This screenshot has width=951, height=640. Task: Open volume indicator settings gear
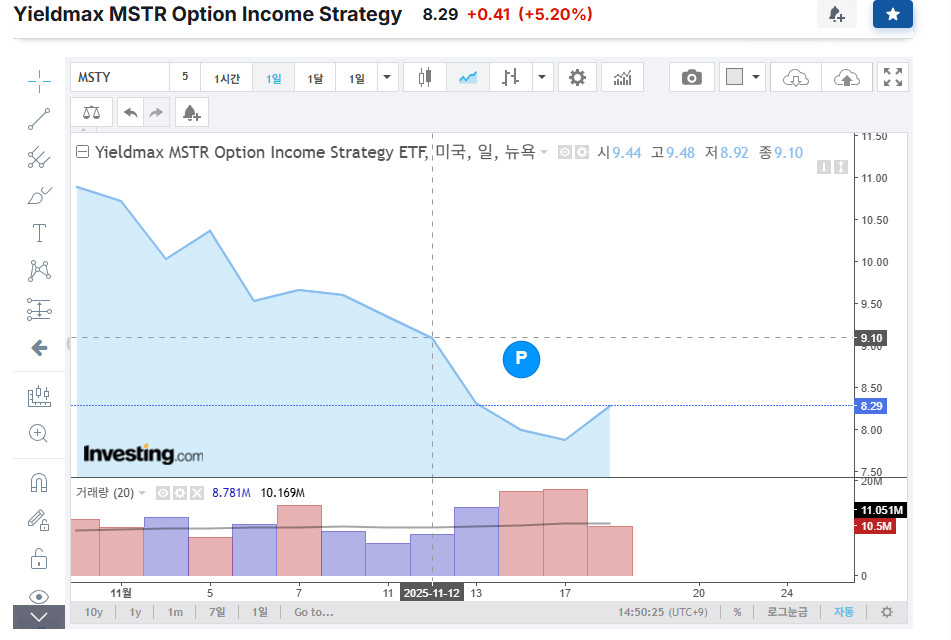(180, 493)
